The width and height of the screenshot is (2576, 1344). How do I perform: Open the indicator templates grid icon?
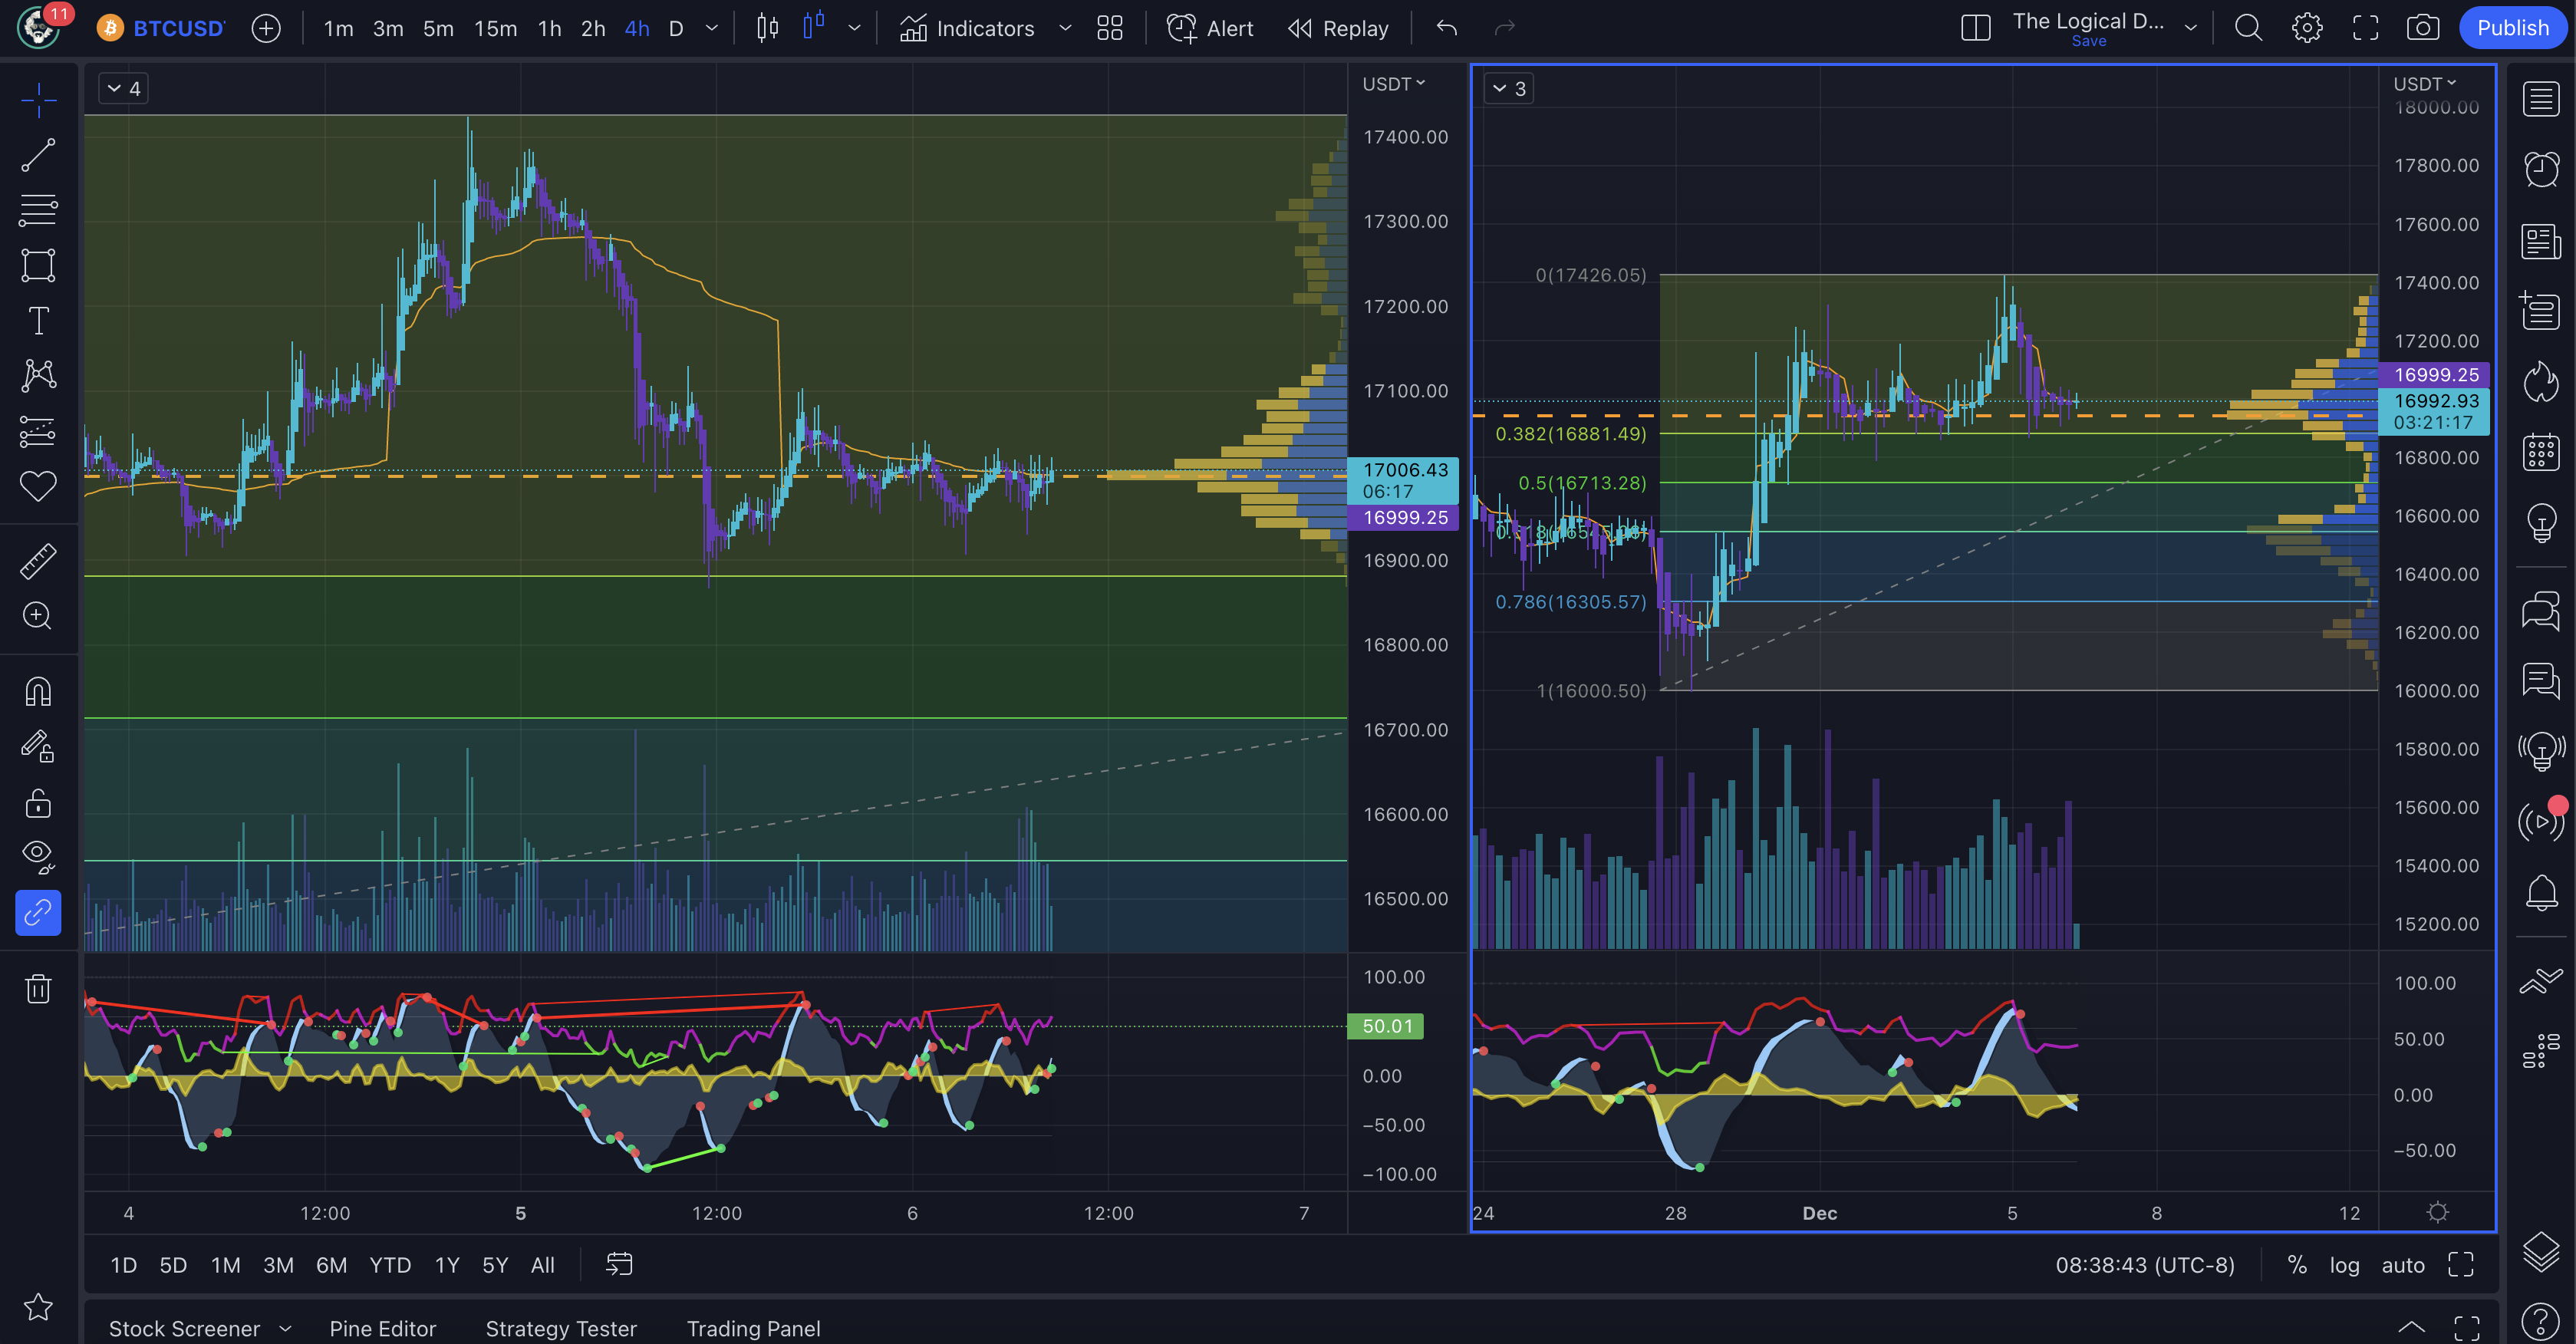[x=1110, y=28]
